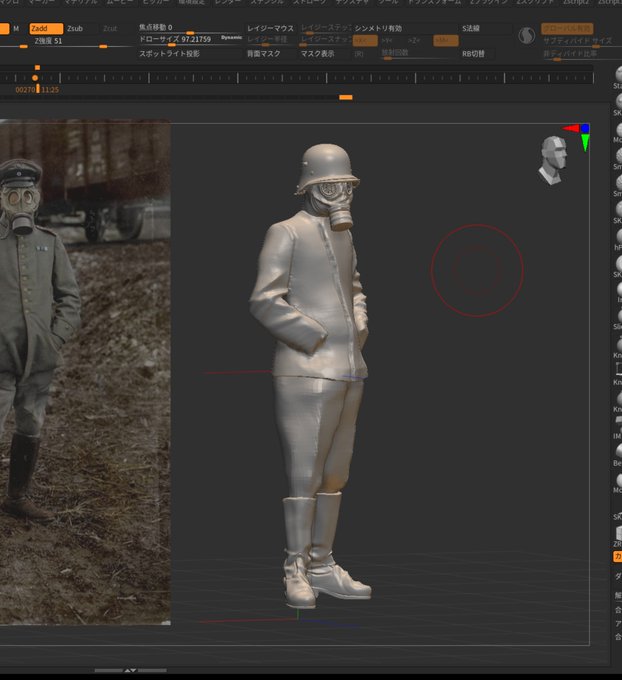Switch to Zsub mode
Image resolution: width=622 pixels, height=680 pixels.
(75, 29)
